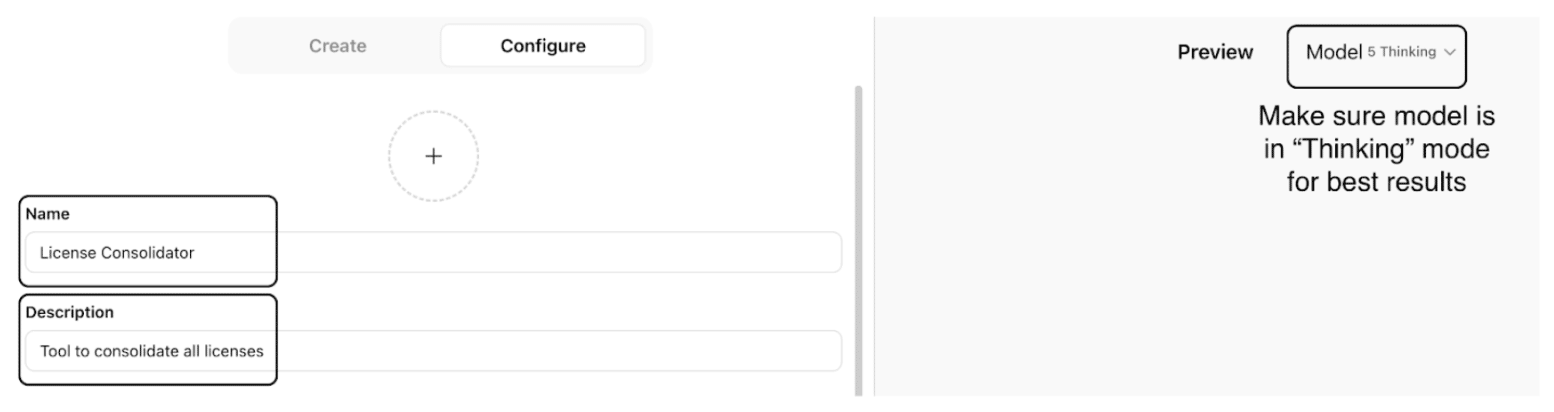Click the Name field label
This screenshot has height=412, width=1554.
[48, 214]
